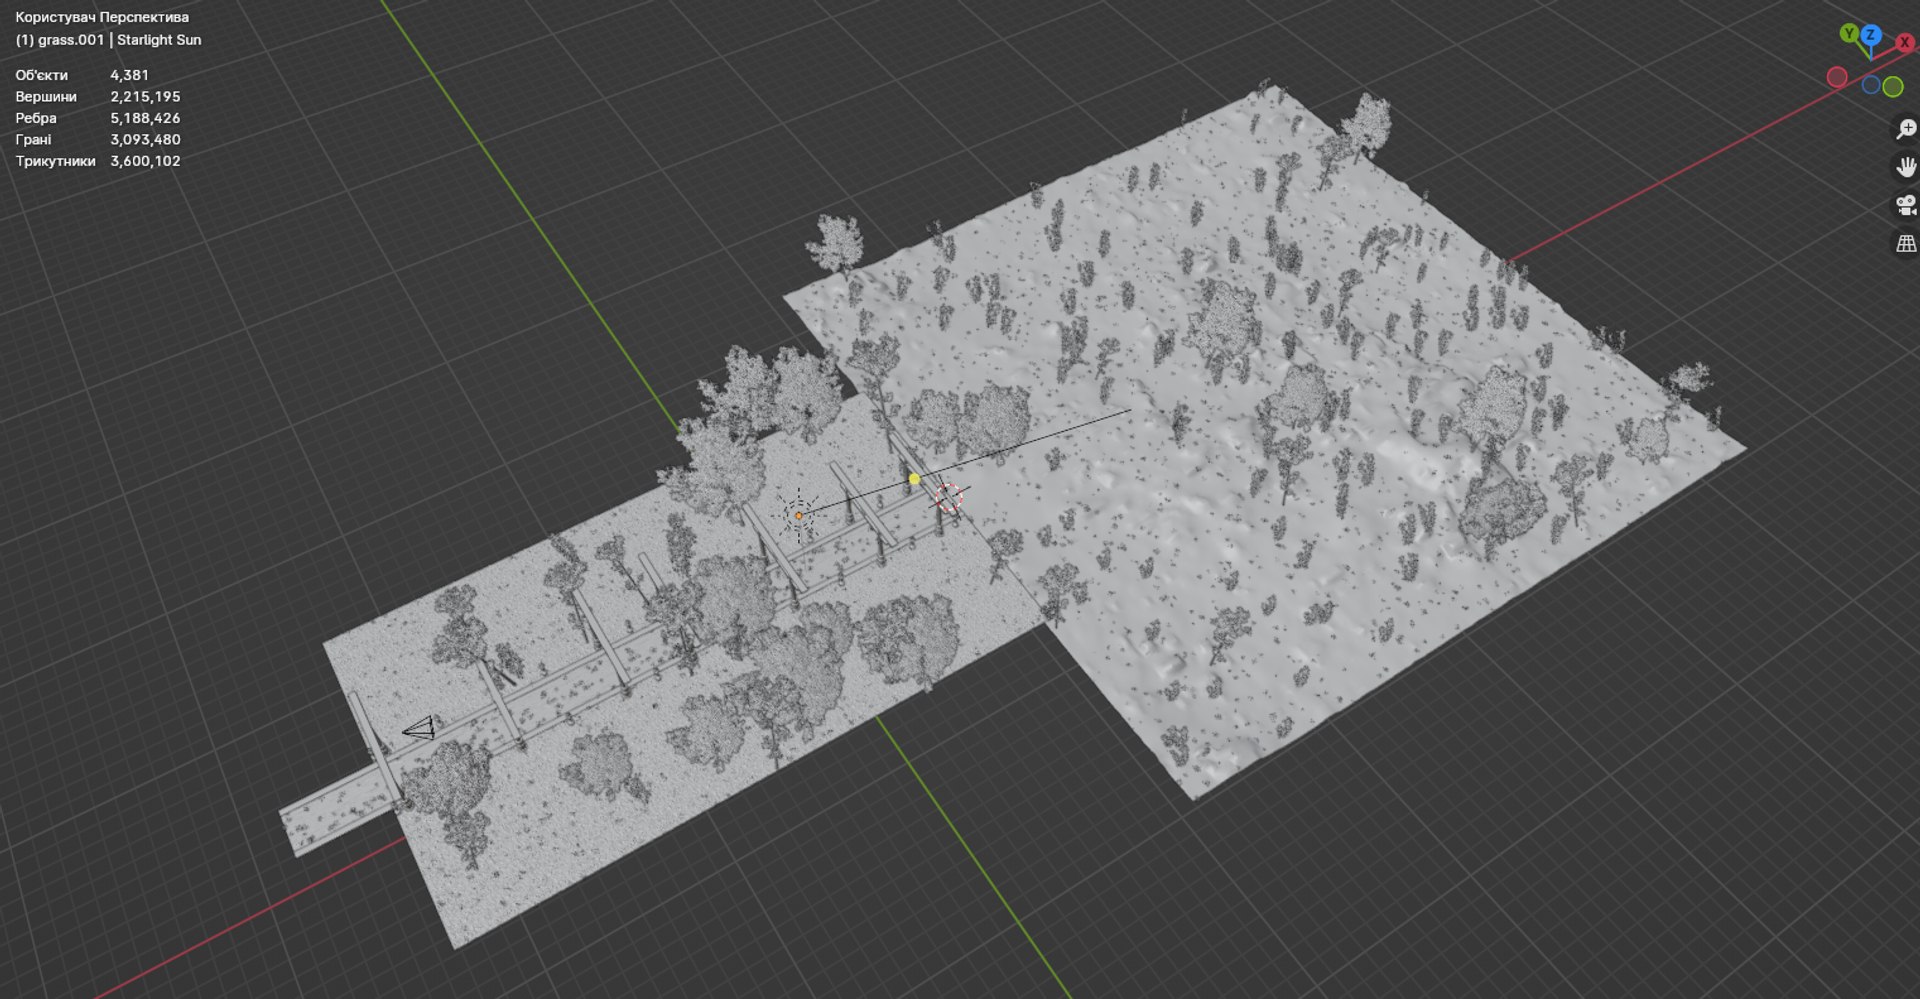Click the red-white 3D cursor

point(948,498)
